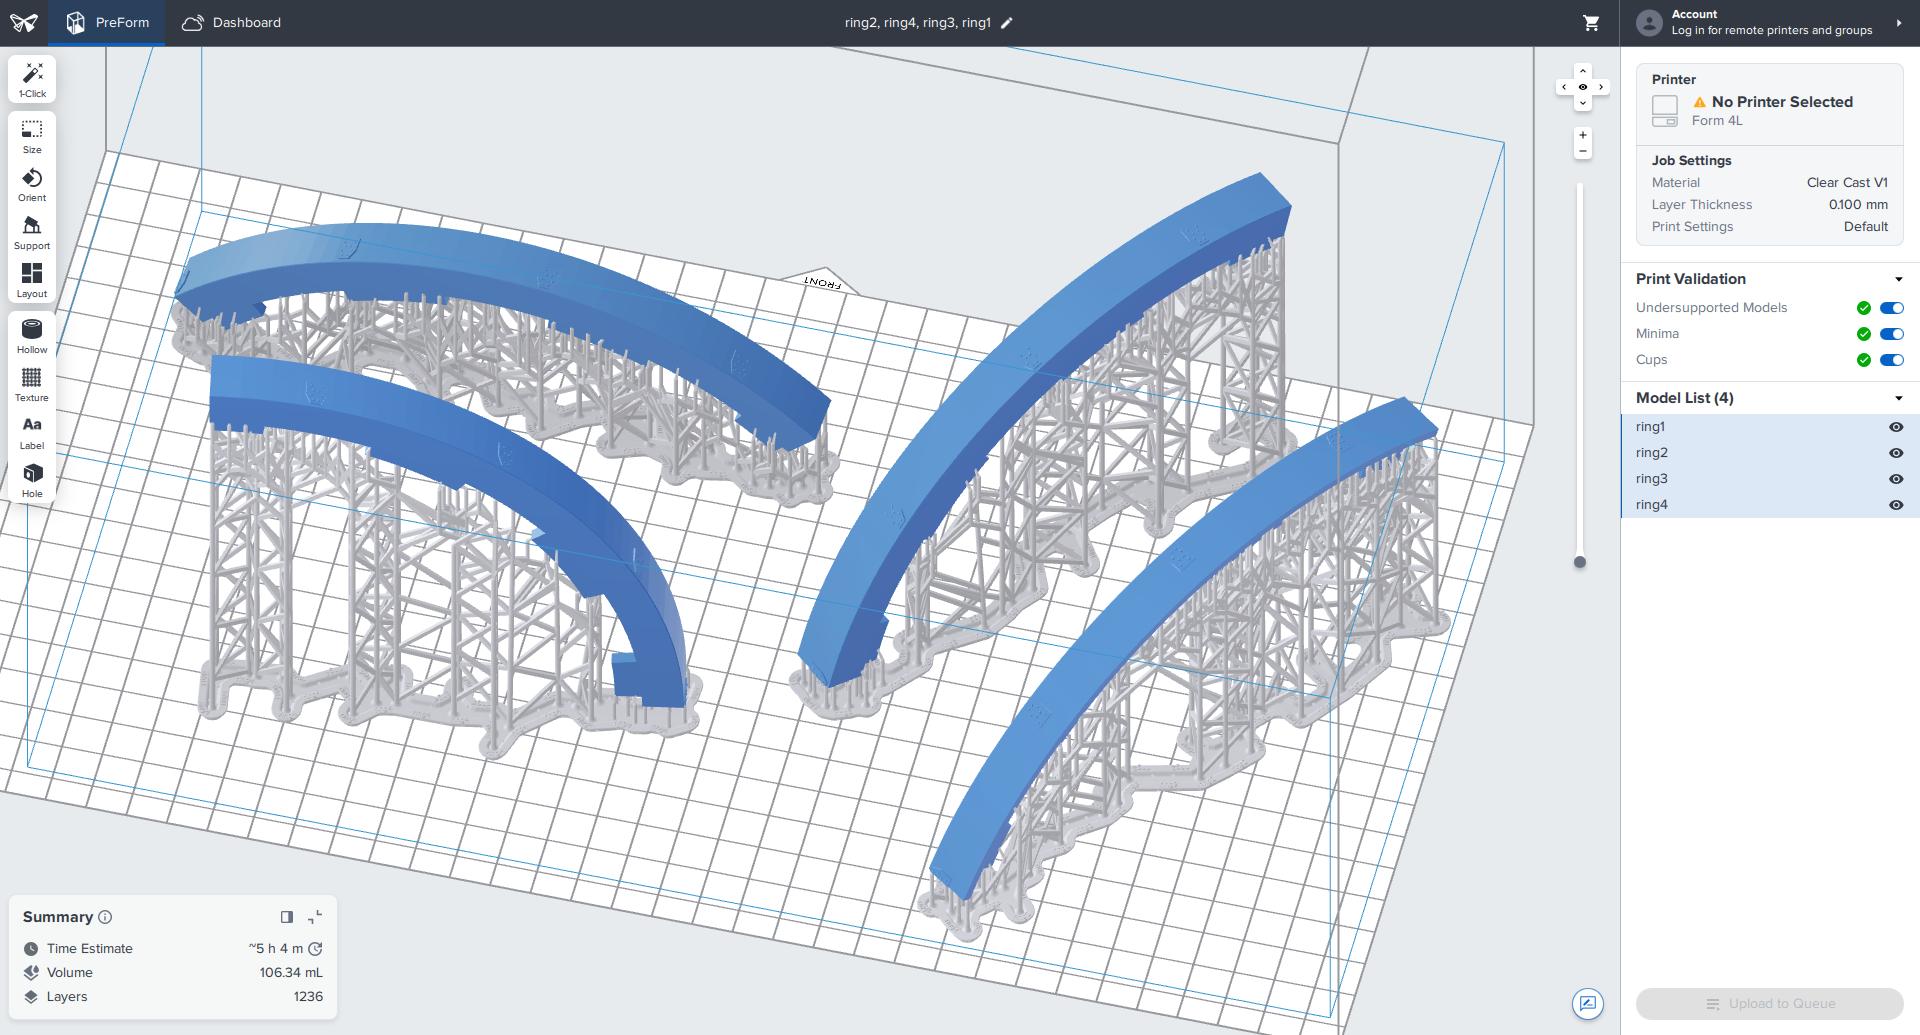Click the zoom in plus button
Viewport: 1920px width, 1035px height.
pyautogui.click(x=1582, y=135)
